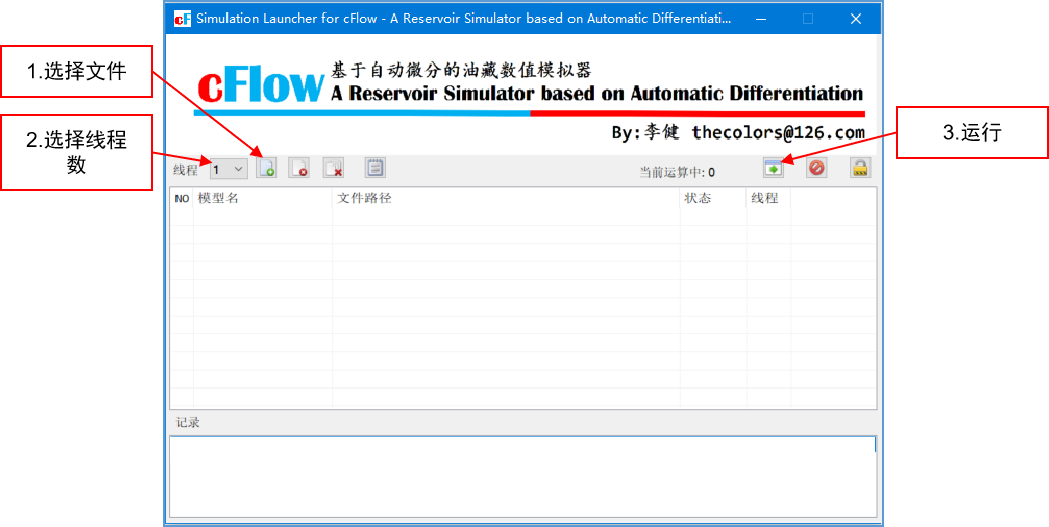
Task: Click the thecolors@126.com email text
Action: 778,132
